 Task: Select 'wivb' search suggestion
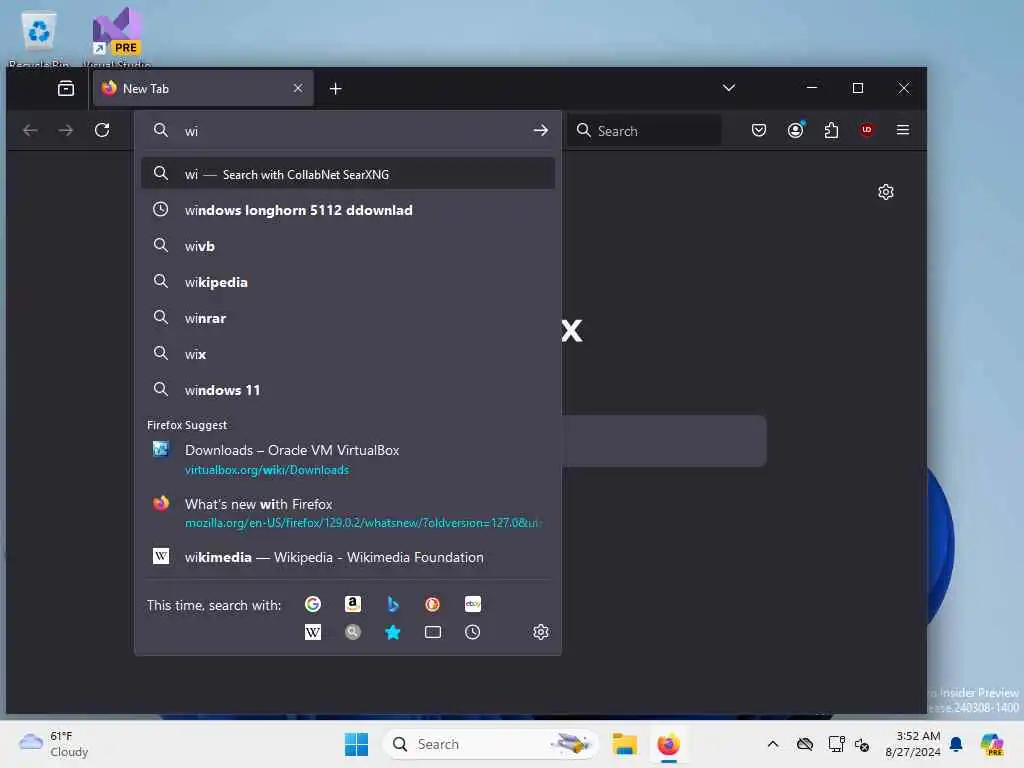(348, 246)
